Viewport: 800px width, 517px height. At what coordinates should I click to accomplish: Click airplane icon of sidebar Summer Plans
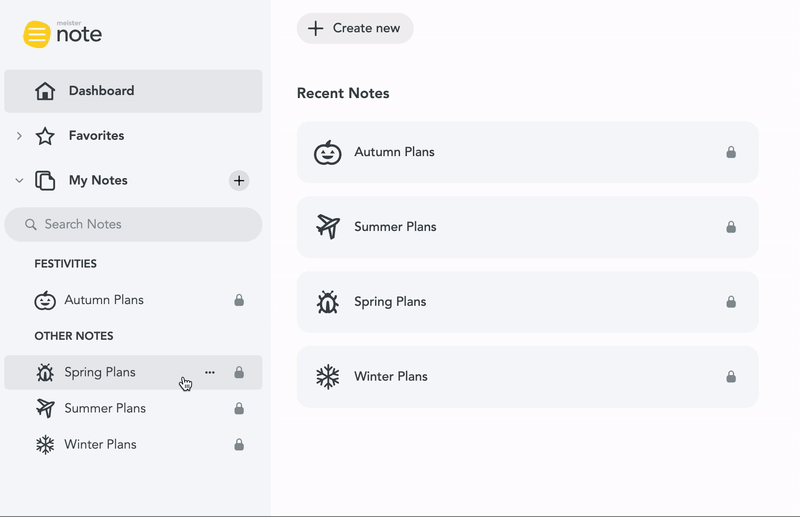[45, 408]
